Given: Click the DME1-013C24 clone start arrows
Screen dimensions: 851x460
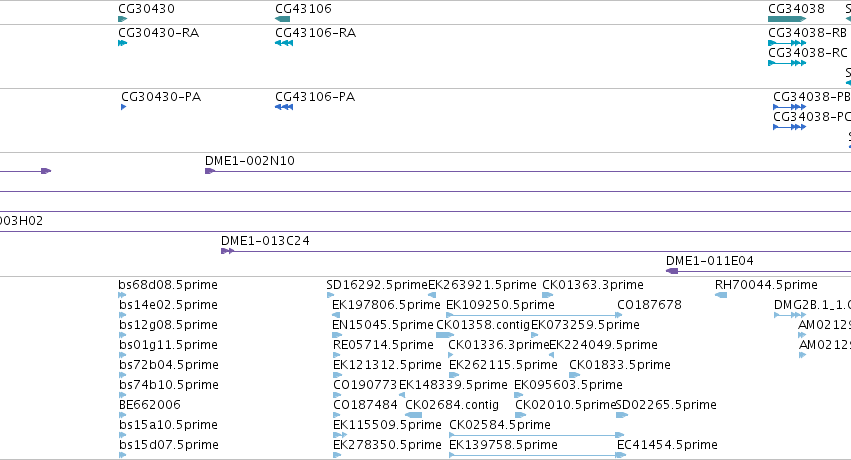Looking at the screenshot, I should click(x=227, y=251).
